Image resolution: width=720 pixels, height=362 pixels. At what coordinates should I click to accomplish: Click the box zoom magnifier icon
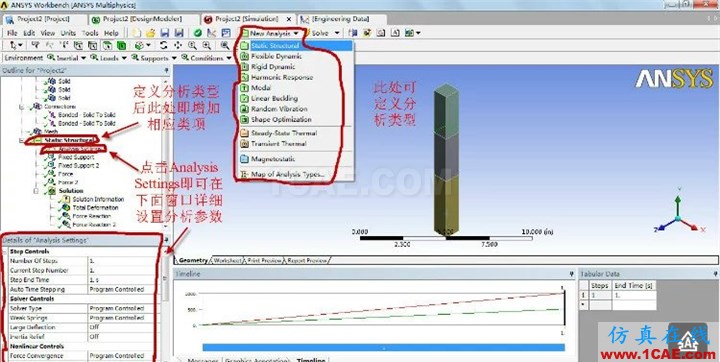click(207, 45)
